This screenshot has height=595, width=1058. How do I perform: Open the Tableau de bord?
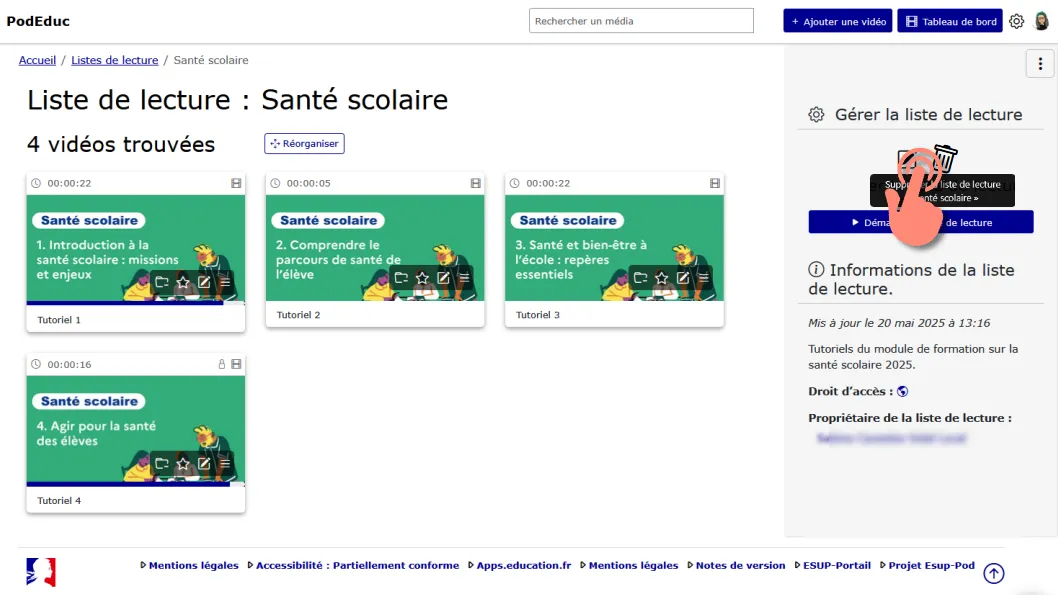[x=949, y=21]
